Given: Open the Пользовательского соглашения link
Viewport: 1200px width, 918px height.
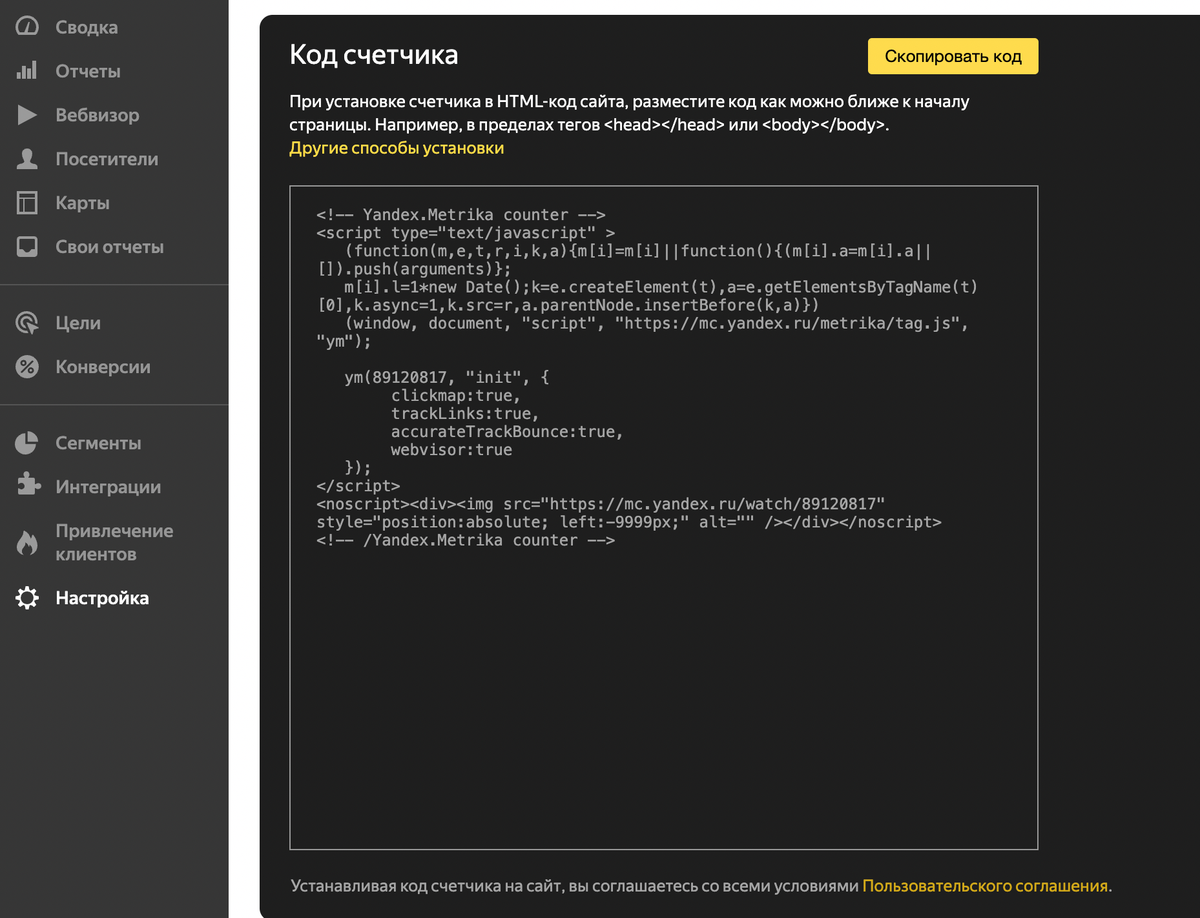Looking at the screenshot, I should [x=985, y=885].
